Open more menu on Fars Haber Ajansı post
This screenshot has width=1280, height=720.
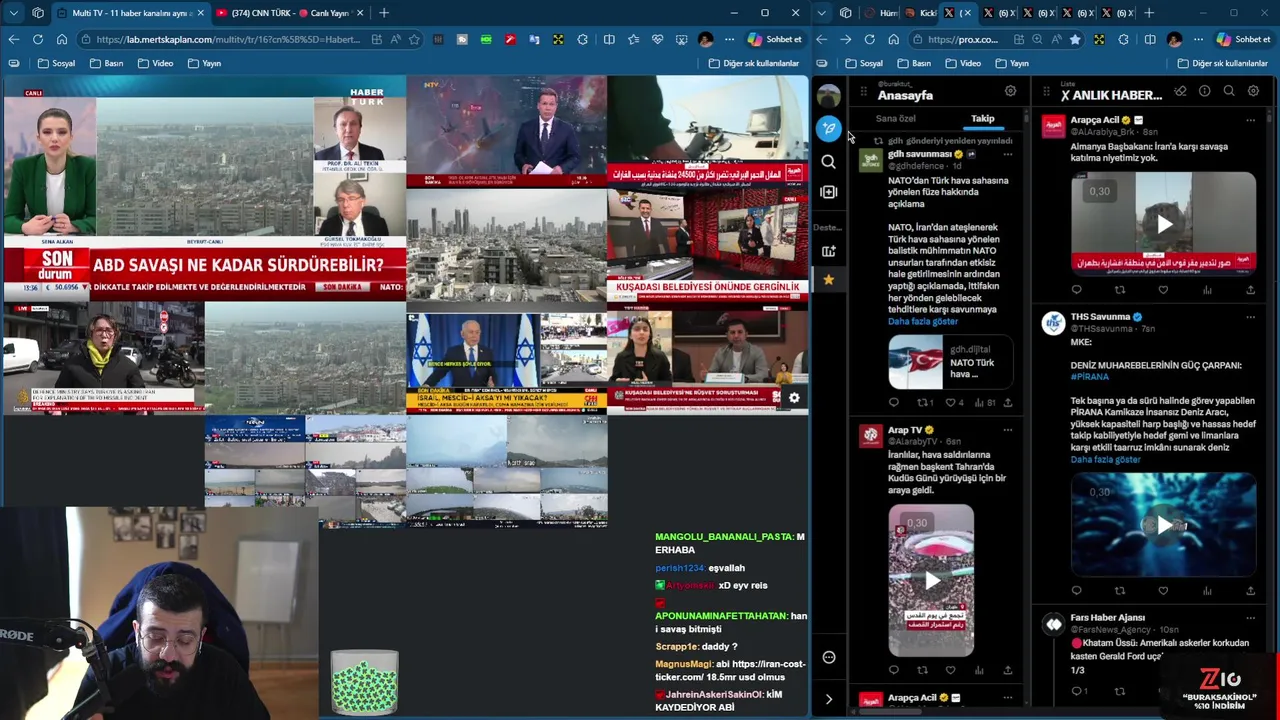tap(1250, 618)
